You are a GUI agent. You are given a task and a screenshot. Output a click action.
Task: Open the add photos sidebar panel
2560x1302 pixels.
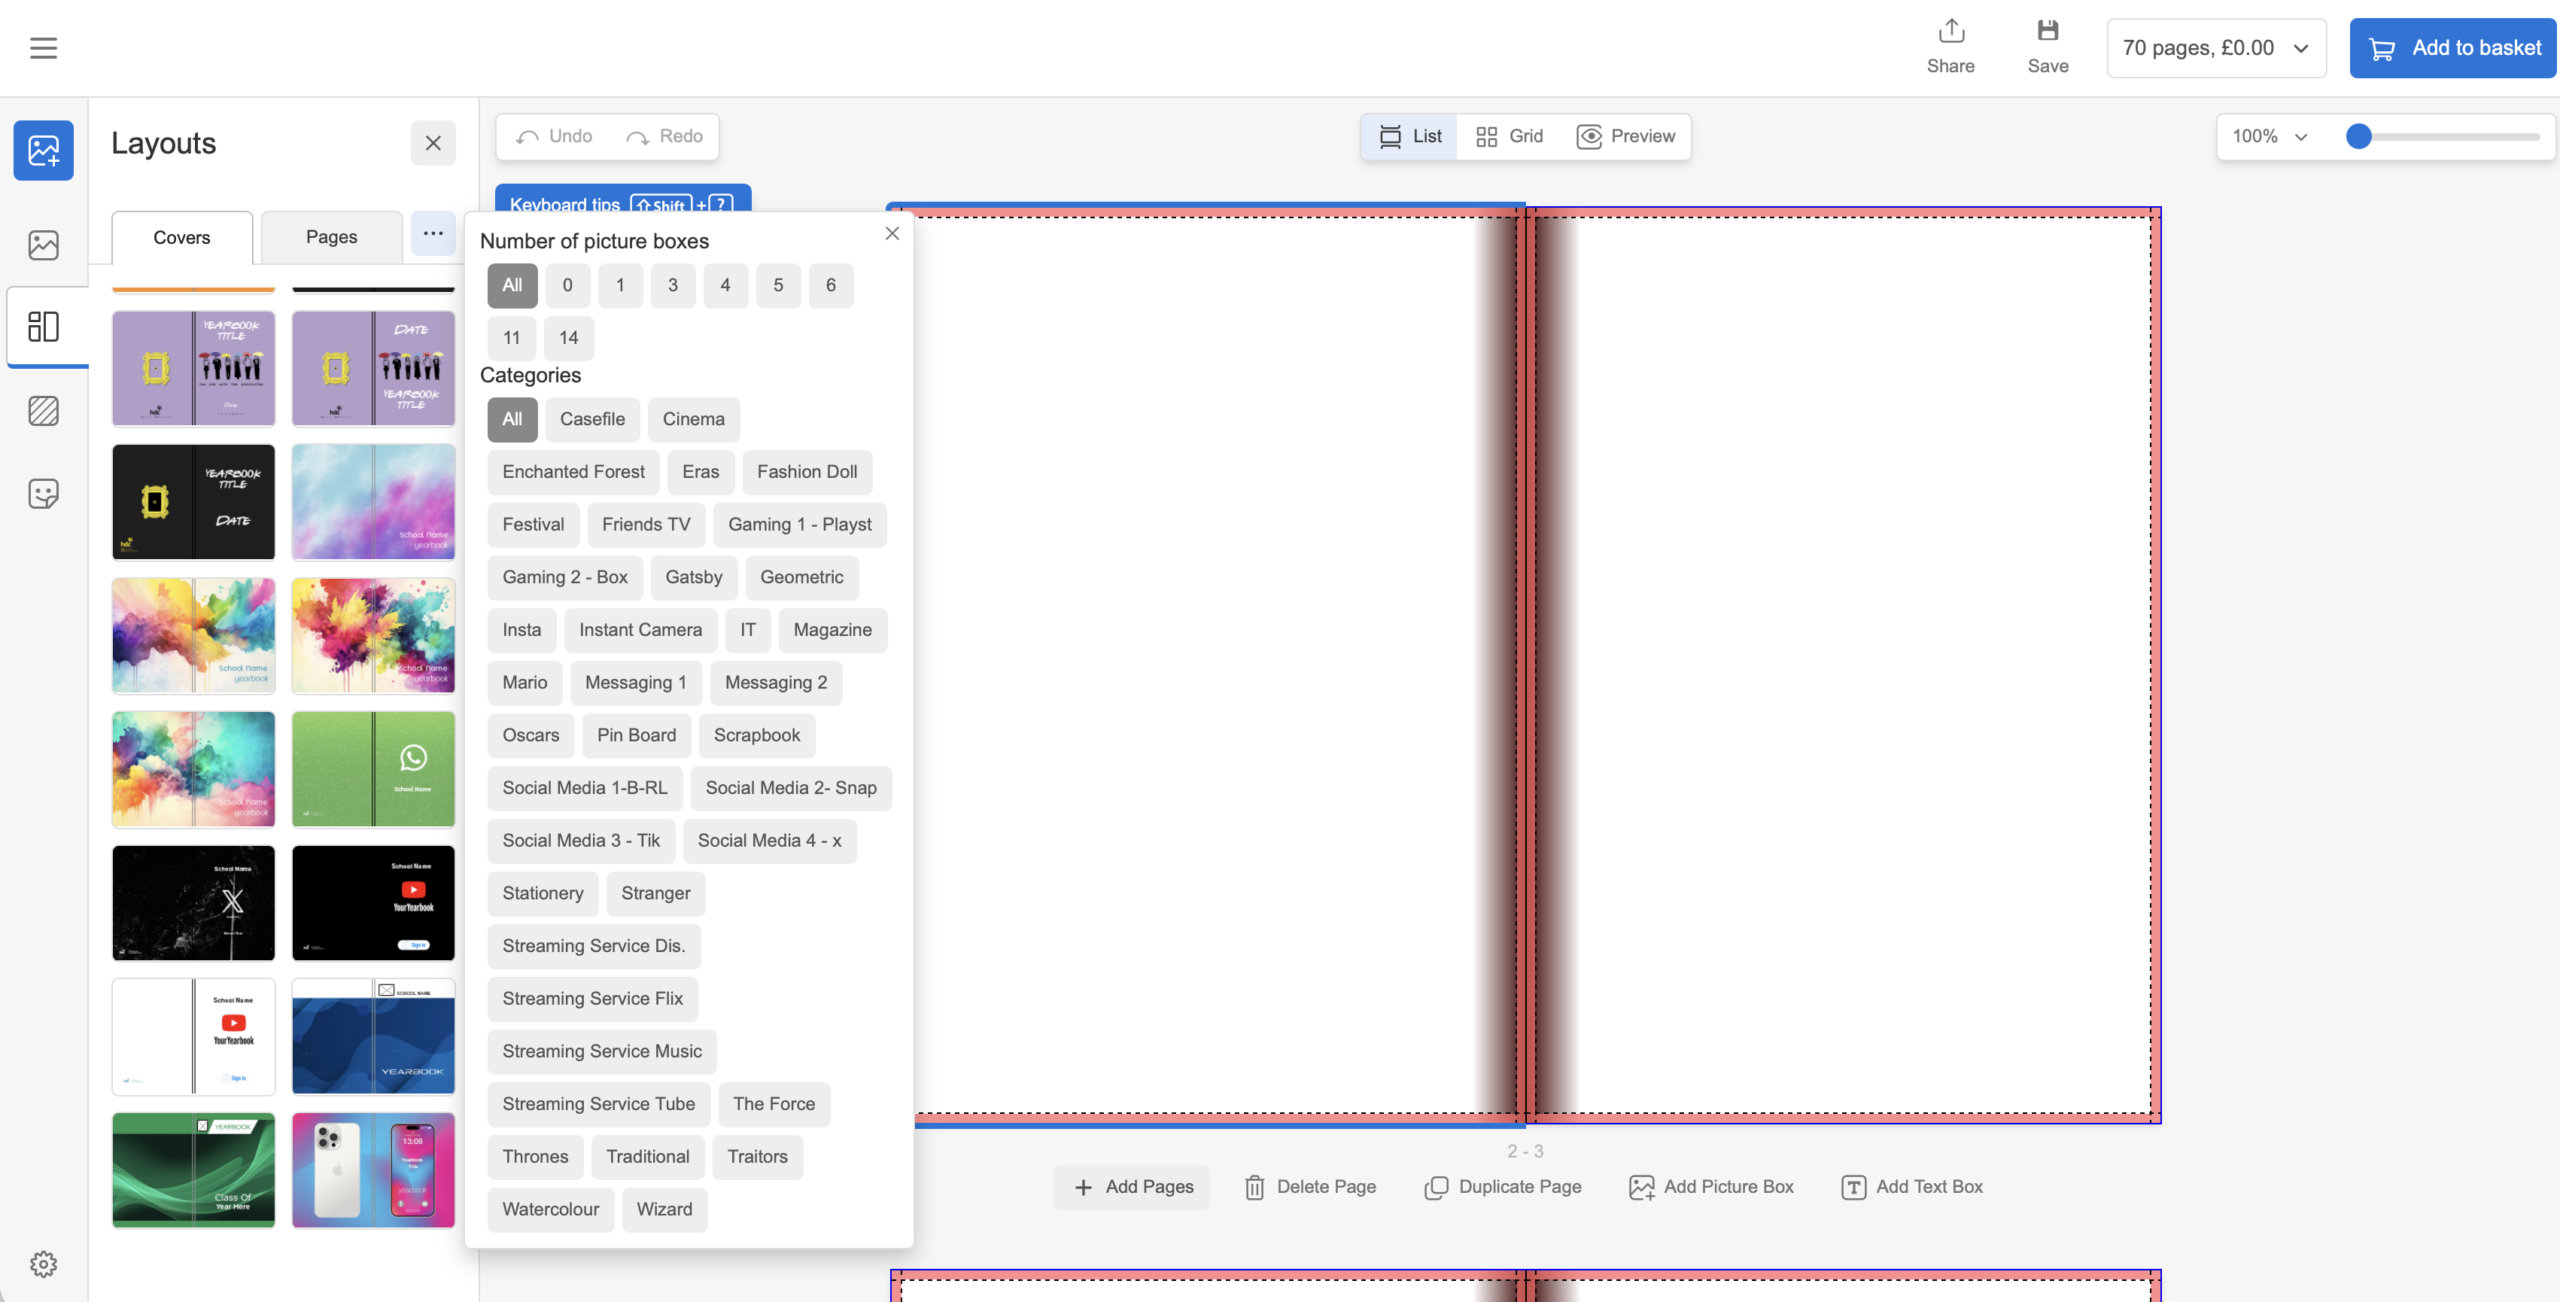[x=43, y=150]
